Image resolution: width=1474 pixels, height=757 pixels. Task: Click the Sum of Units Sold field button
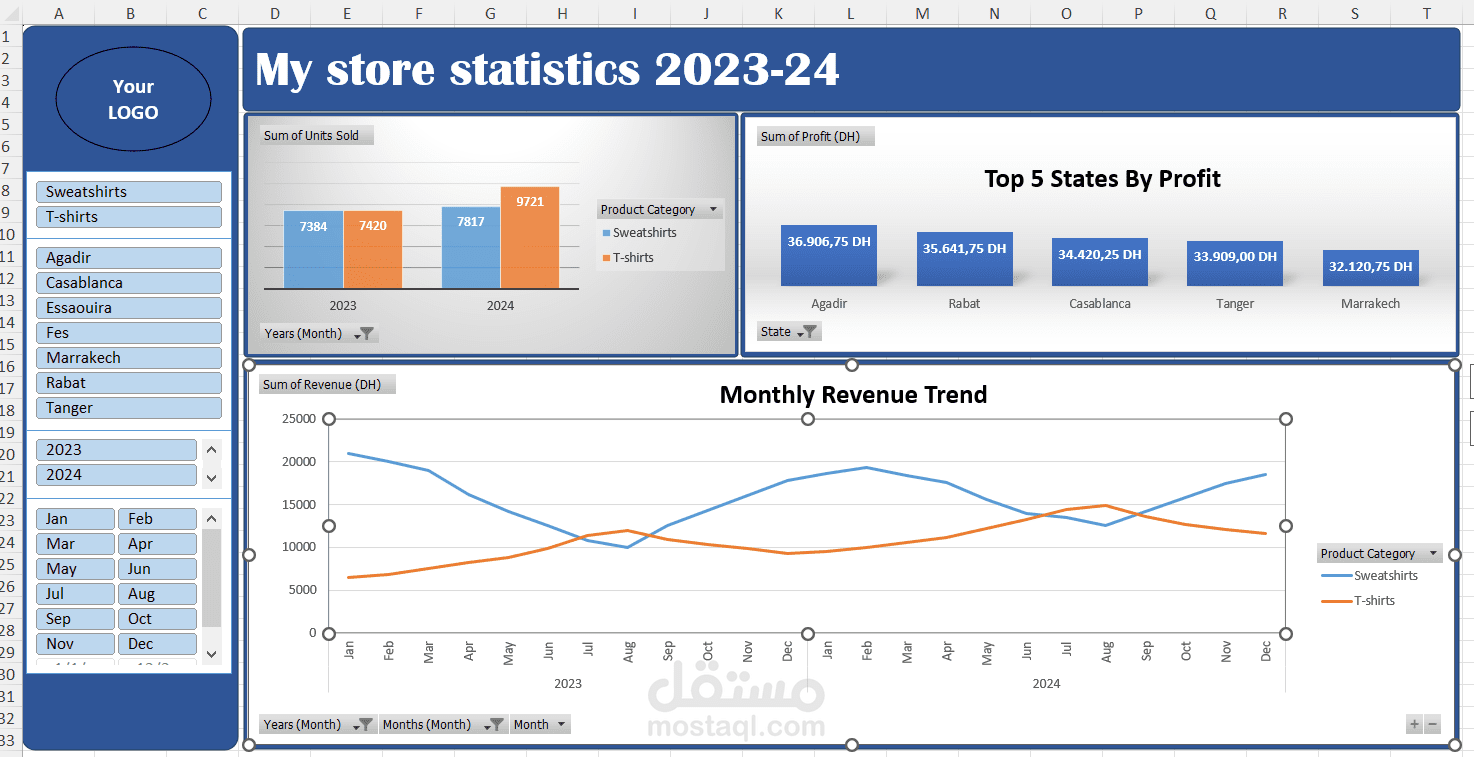(315, 135)
